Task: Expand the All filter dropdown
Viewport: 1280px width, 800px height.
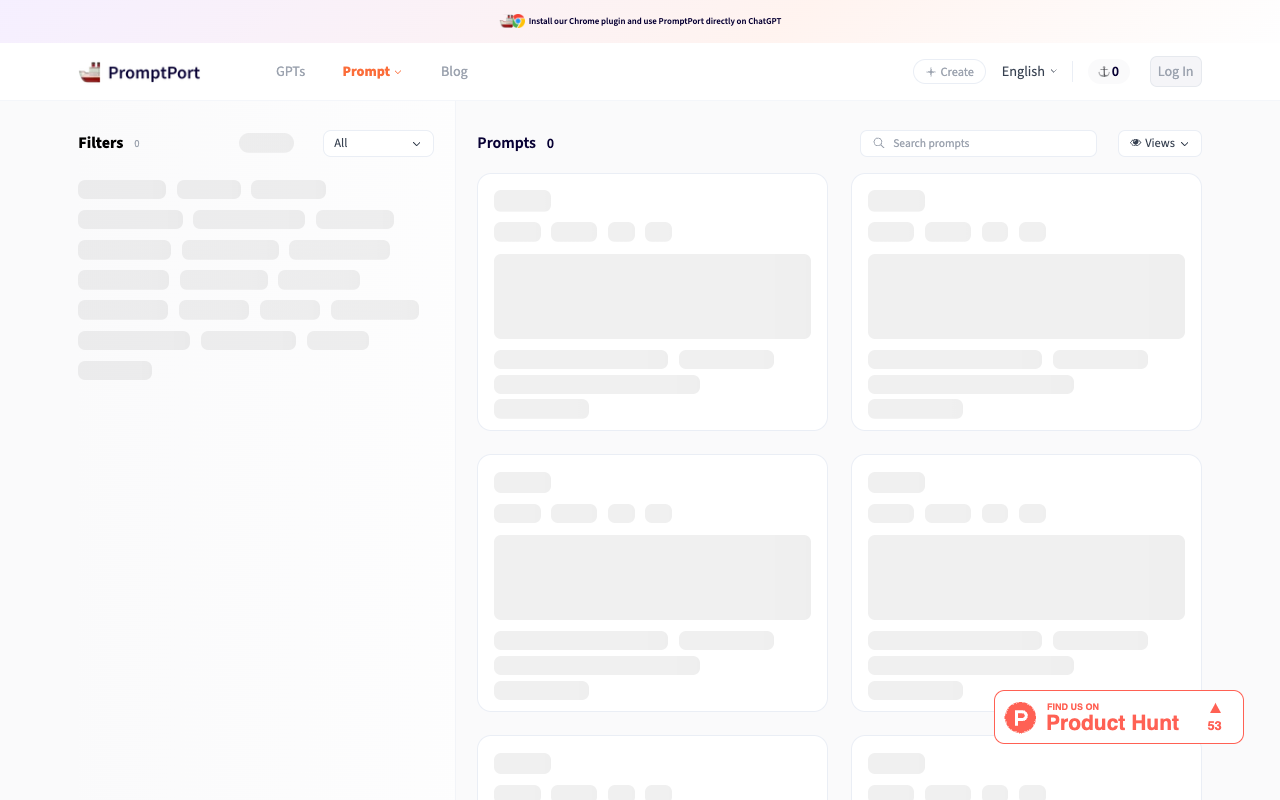Action: click(378, 143)
